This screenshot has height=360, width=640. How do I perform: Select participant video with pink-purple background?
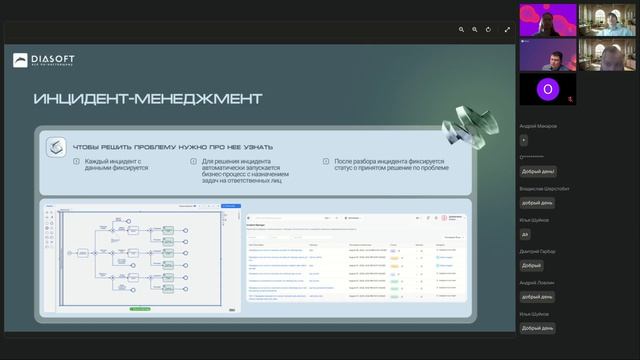point(548,20)
